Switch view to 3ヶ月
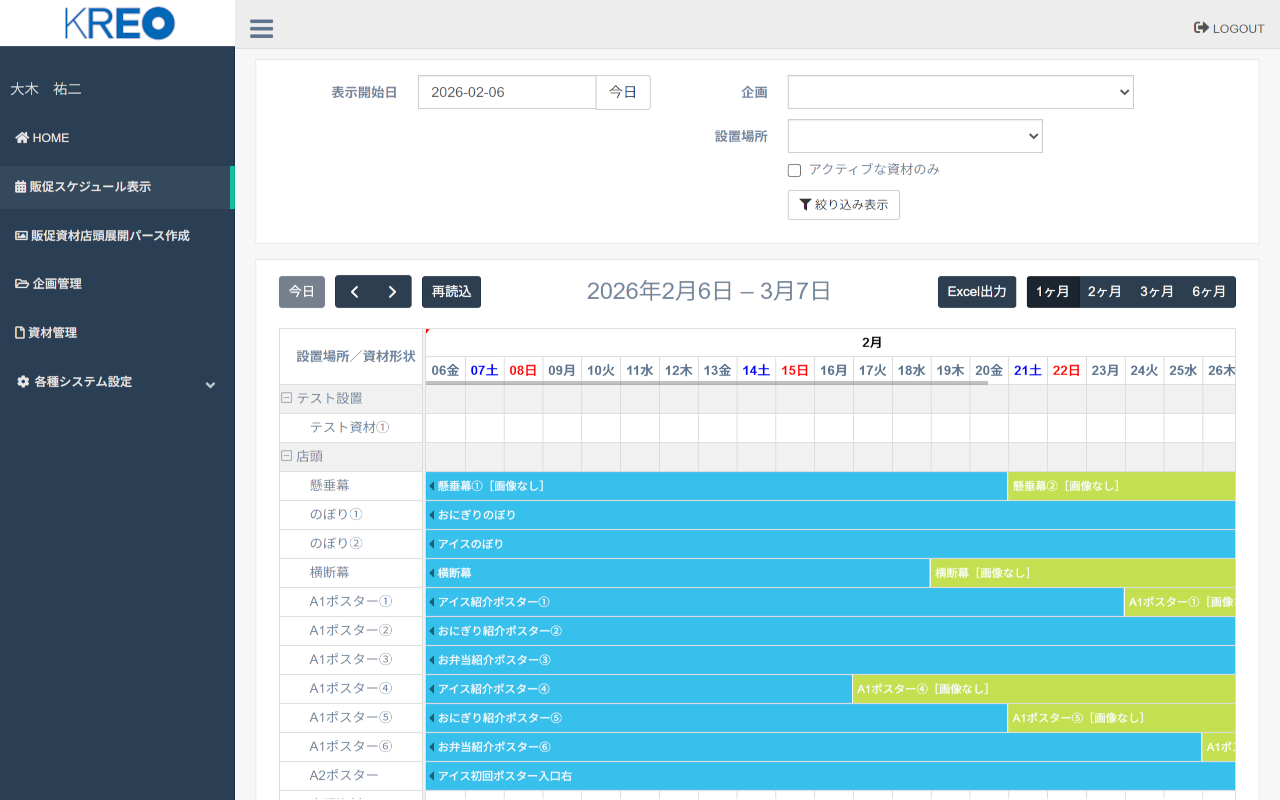Screen dimensions: 1280x800 pyautogui.click(x=1156, y=292)
